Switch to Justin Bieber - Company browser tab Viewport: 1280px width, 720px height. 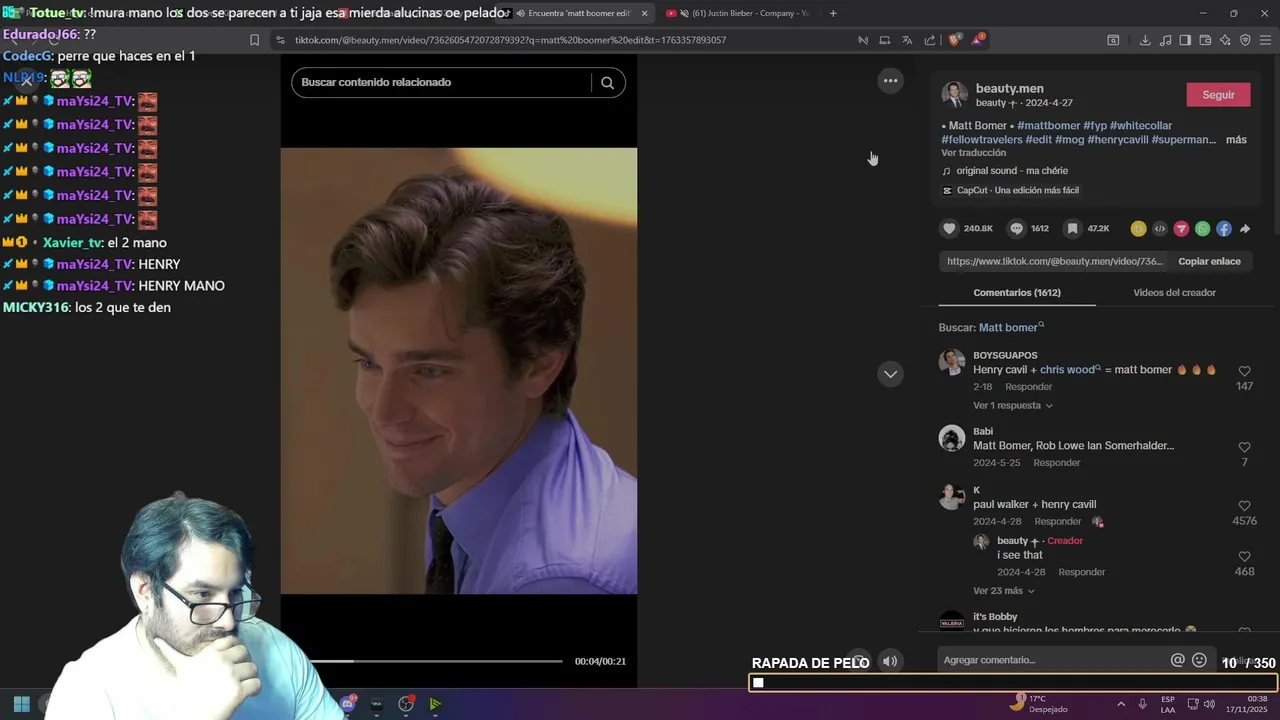point(740,13)
